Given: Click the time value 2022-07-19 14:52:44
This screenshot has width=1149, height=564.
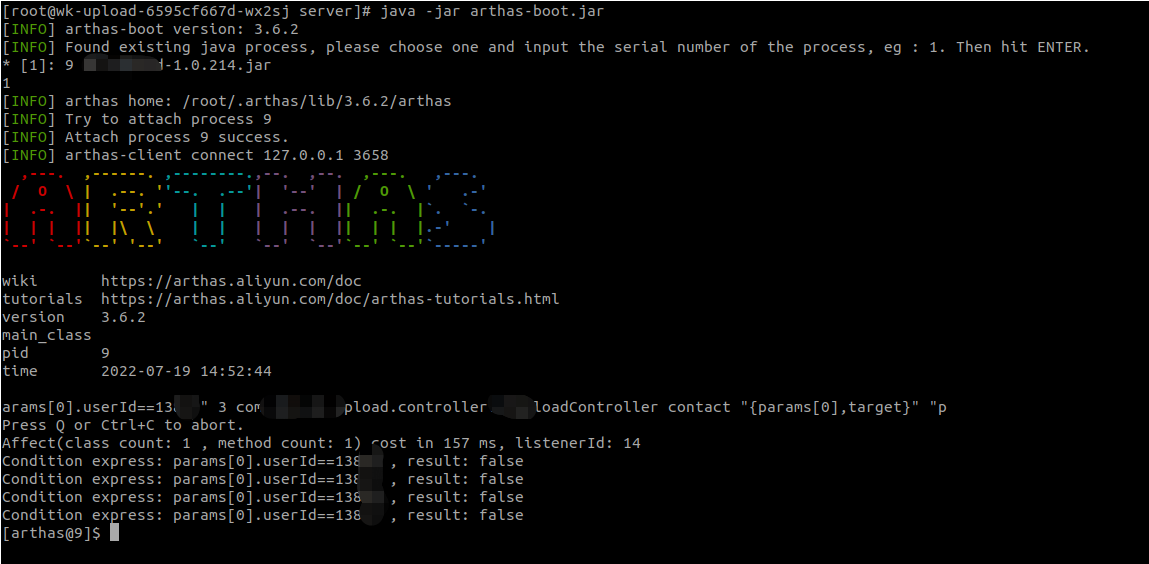Looking at the screenshot, I should tap(186, 371).
